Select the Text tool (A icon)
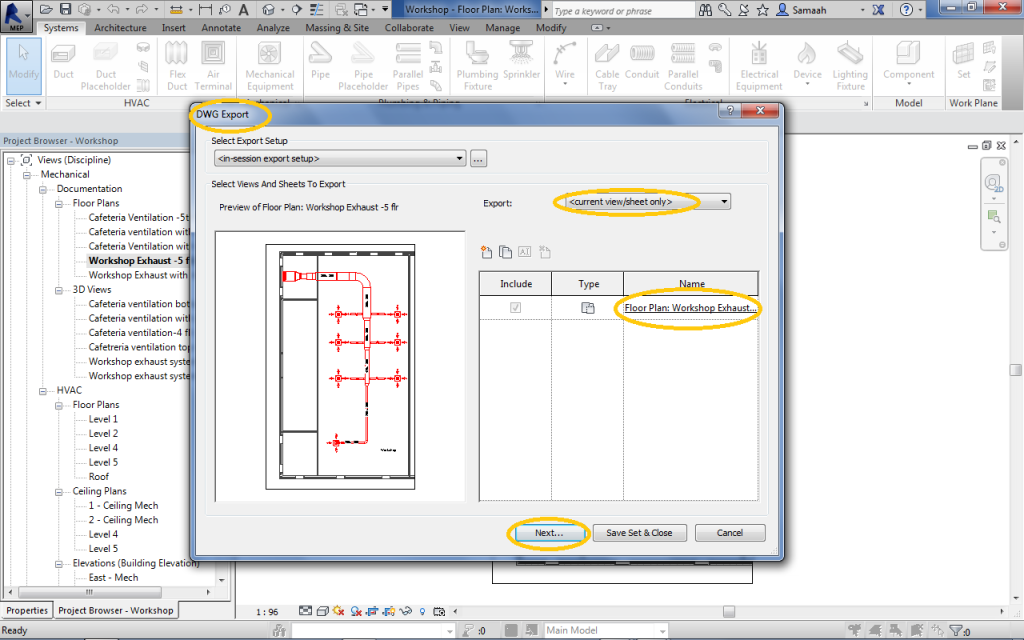 [243, 9]
